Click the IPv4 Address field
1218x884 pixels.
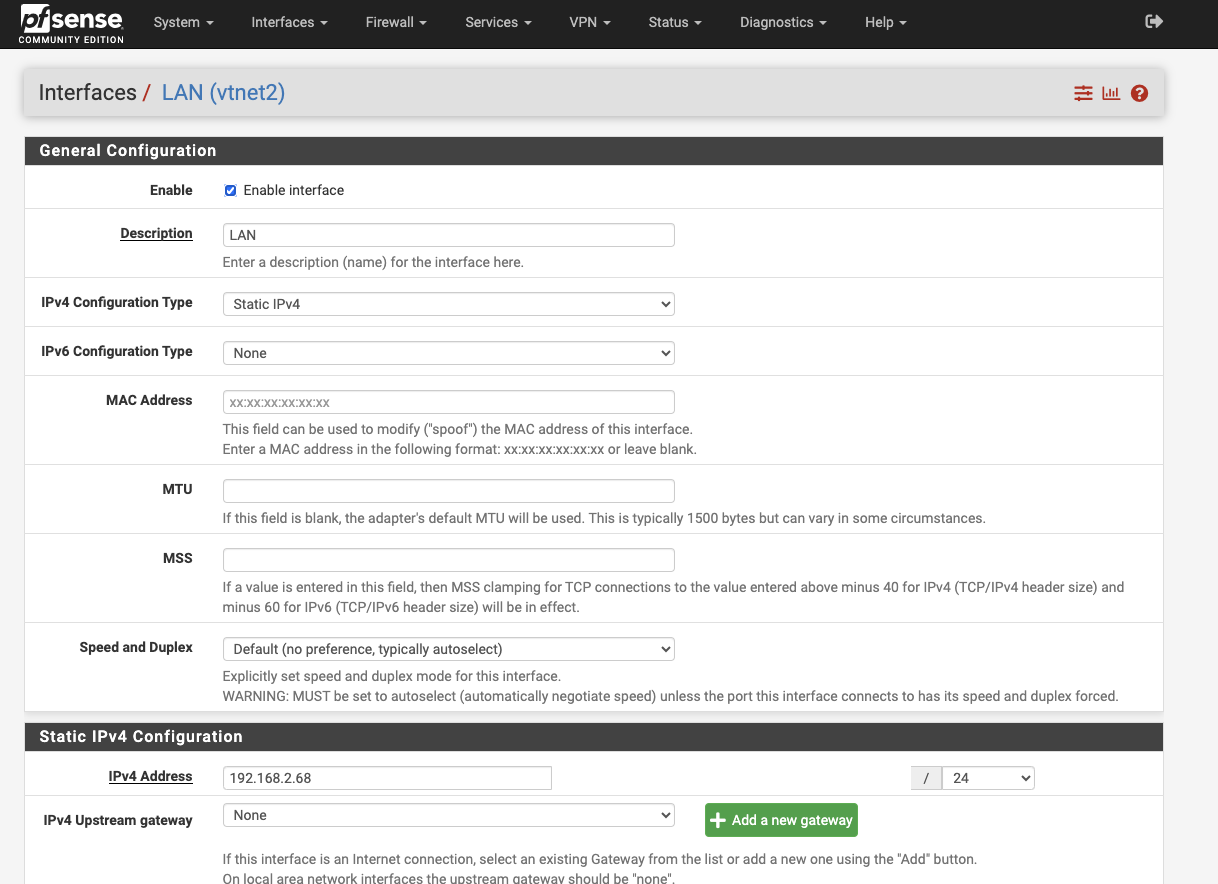pos(387,778)
